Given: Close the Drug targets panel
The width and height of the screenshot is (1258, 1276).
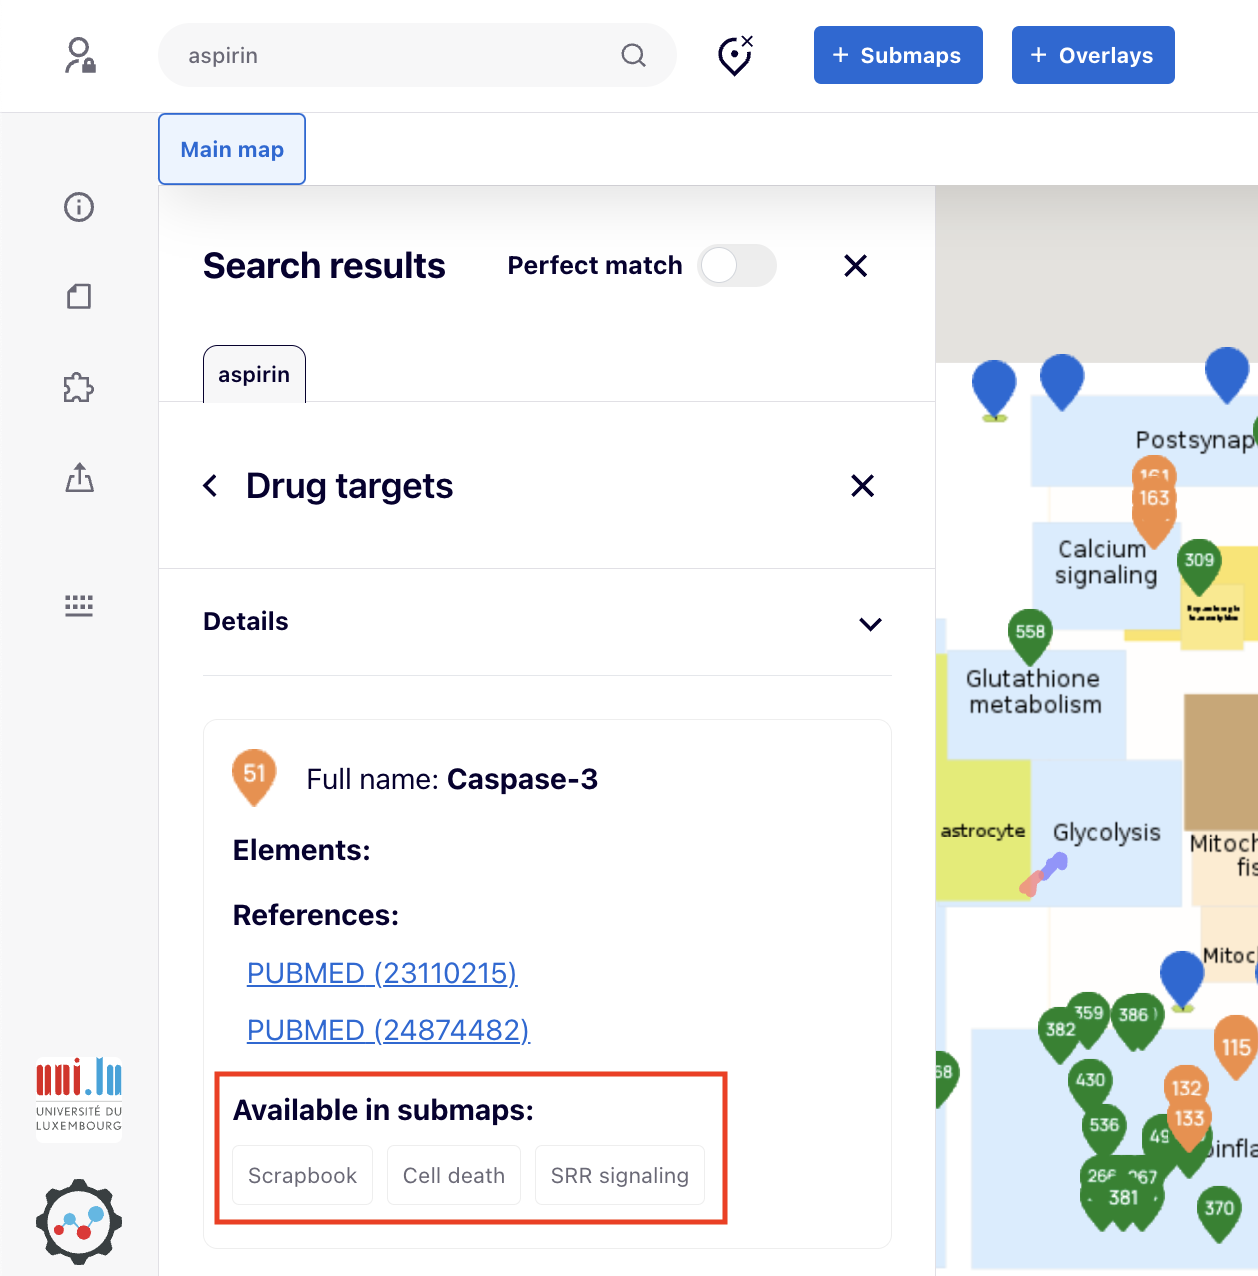Looking at the screenshot, I should click(862, 485).
